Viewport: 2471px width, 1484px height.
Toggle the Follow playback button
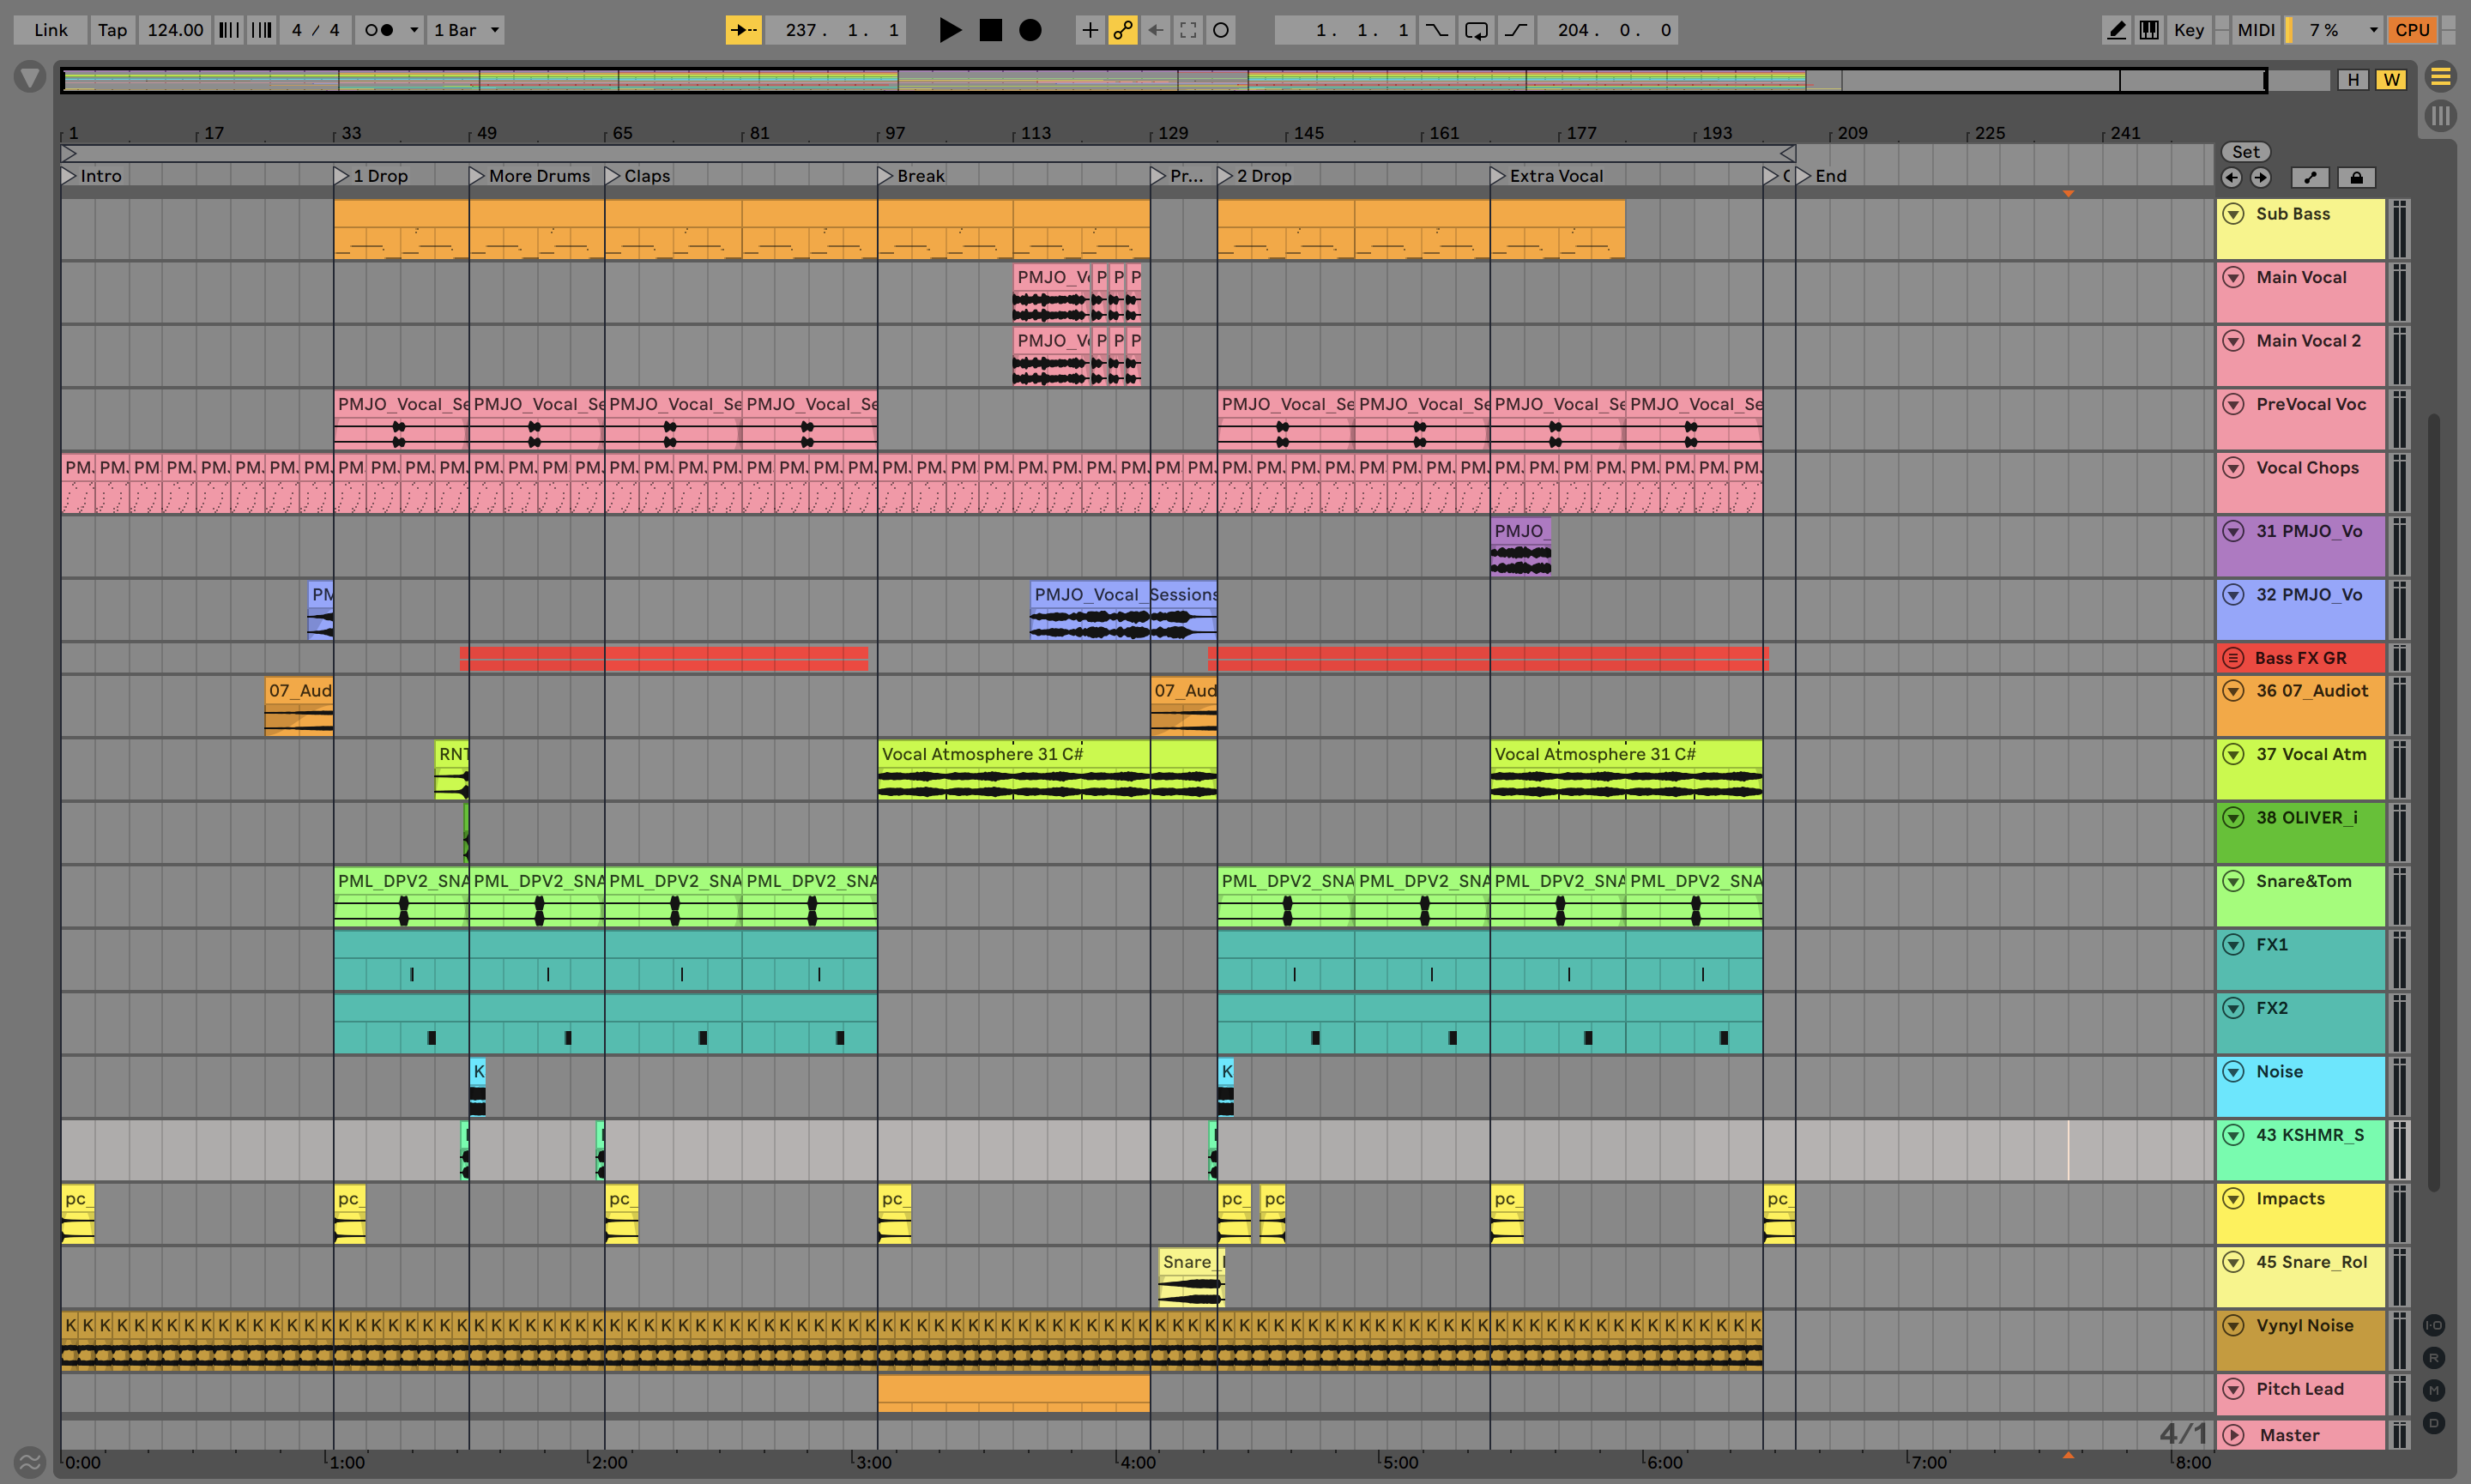click(x=743, y=30)
